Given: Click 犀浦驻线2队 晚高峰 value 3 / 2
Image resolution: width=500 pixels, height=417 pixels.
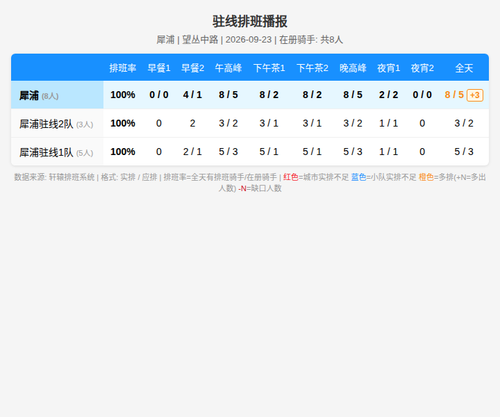Looking at the screenshot, I should (x=353, y=123).
